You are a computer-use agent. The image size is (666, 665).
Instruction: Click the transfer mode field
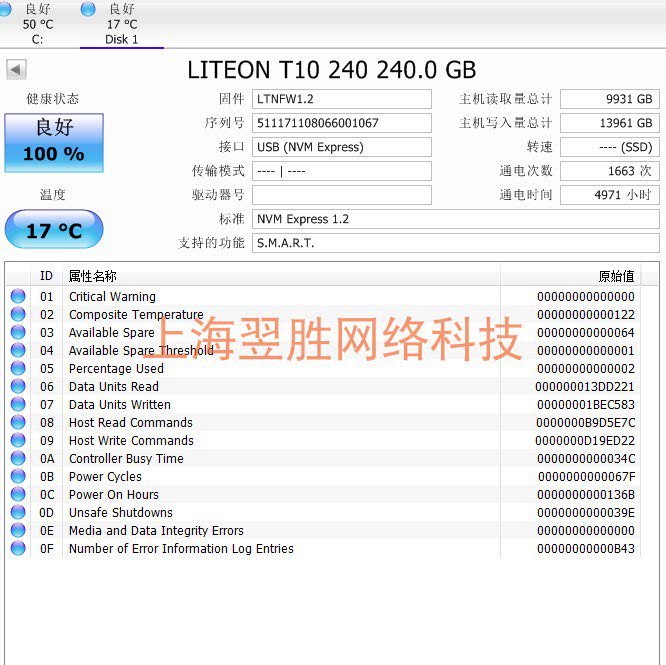tap(341, 171)
